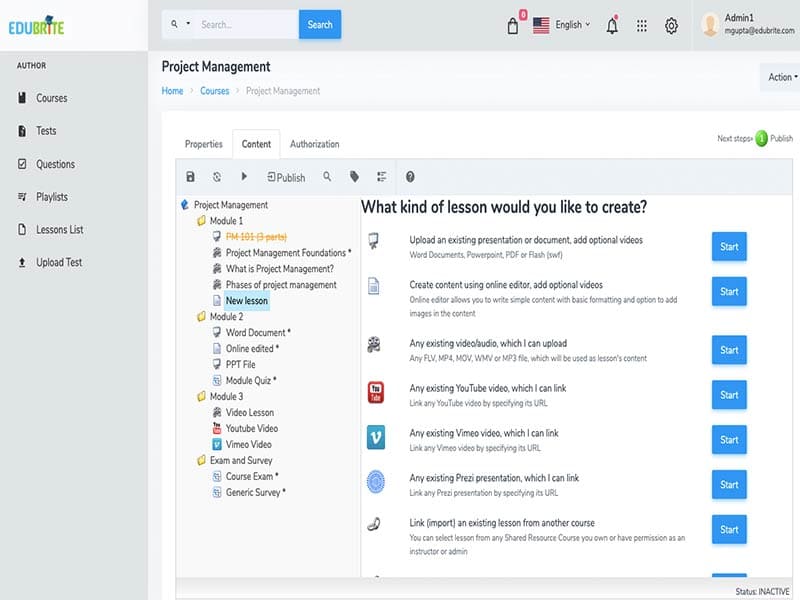The width and height of the screenshot is (800, 600).
Task: Click the refresh icon in content toolbar
Action: 217,177
